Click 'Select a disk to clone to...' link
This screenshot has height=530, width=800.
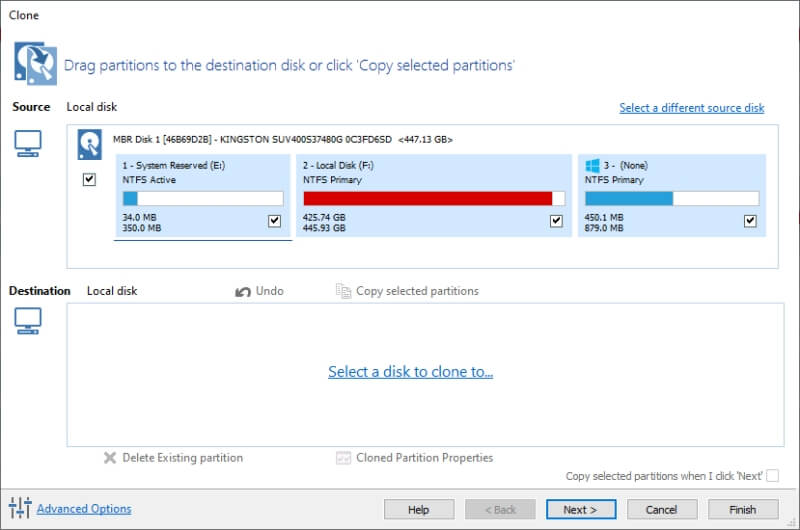[x=410, y=371]
